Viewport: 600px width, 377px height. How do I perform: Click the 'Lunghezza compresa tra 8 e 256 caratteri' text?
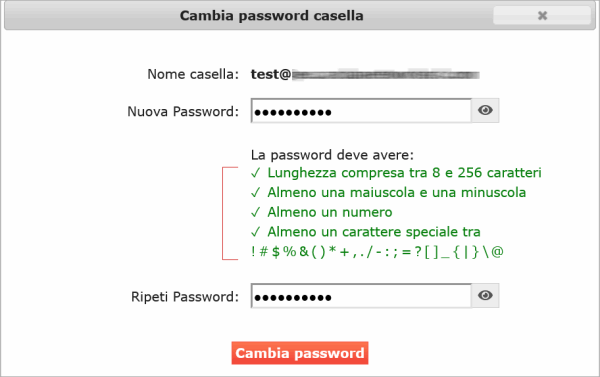coord(404,173)
